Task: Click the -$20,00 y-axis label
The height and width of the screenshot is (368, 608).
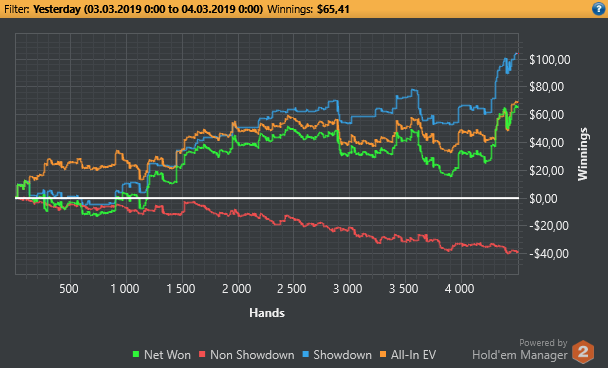Action: (549, 226)
